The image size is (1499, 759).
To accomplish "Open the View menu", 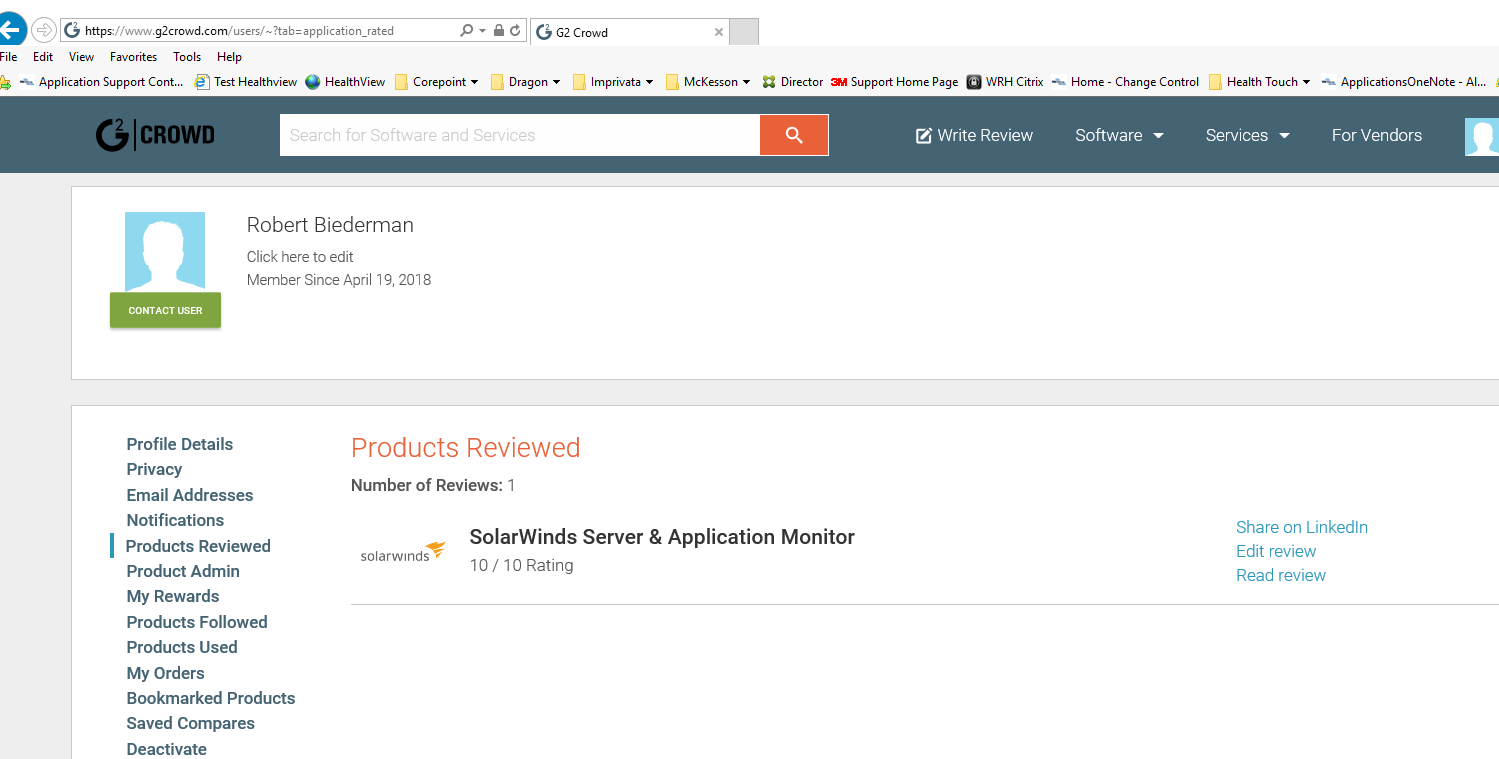I will click(82, 57).
